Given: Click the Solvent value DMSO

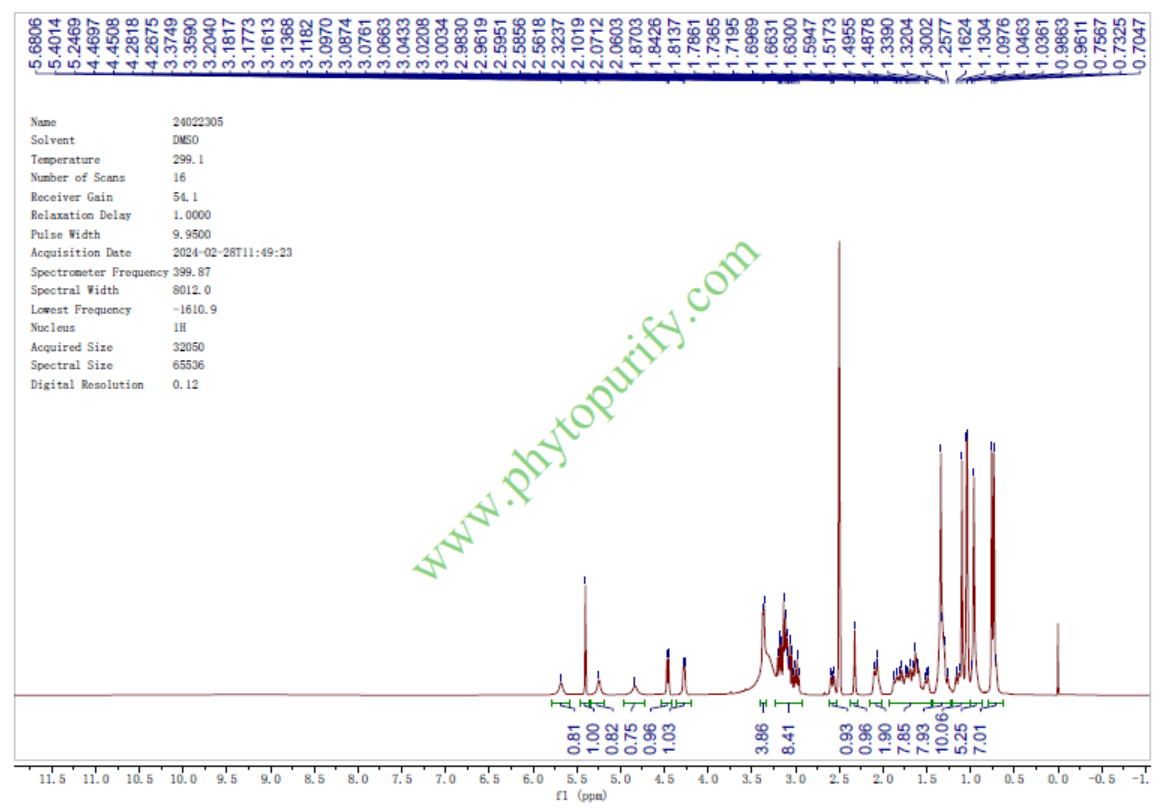Looking at the screenshot, I should click(187, 141).
